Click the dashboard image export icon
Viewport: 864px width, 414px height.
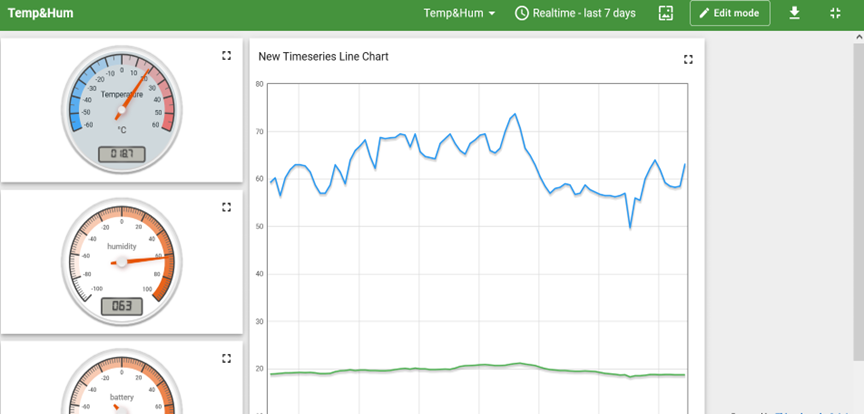point(666,13)
